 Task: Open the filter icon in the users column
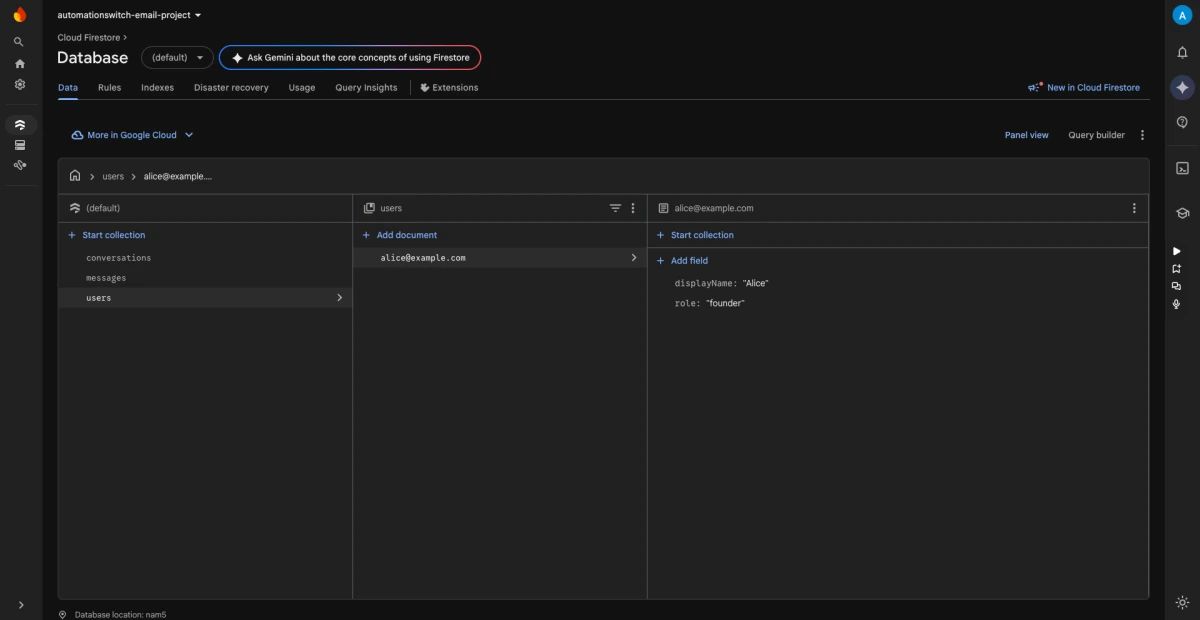tap(615, 208)
